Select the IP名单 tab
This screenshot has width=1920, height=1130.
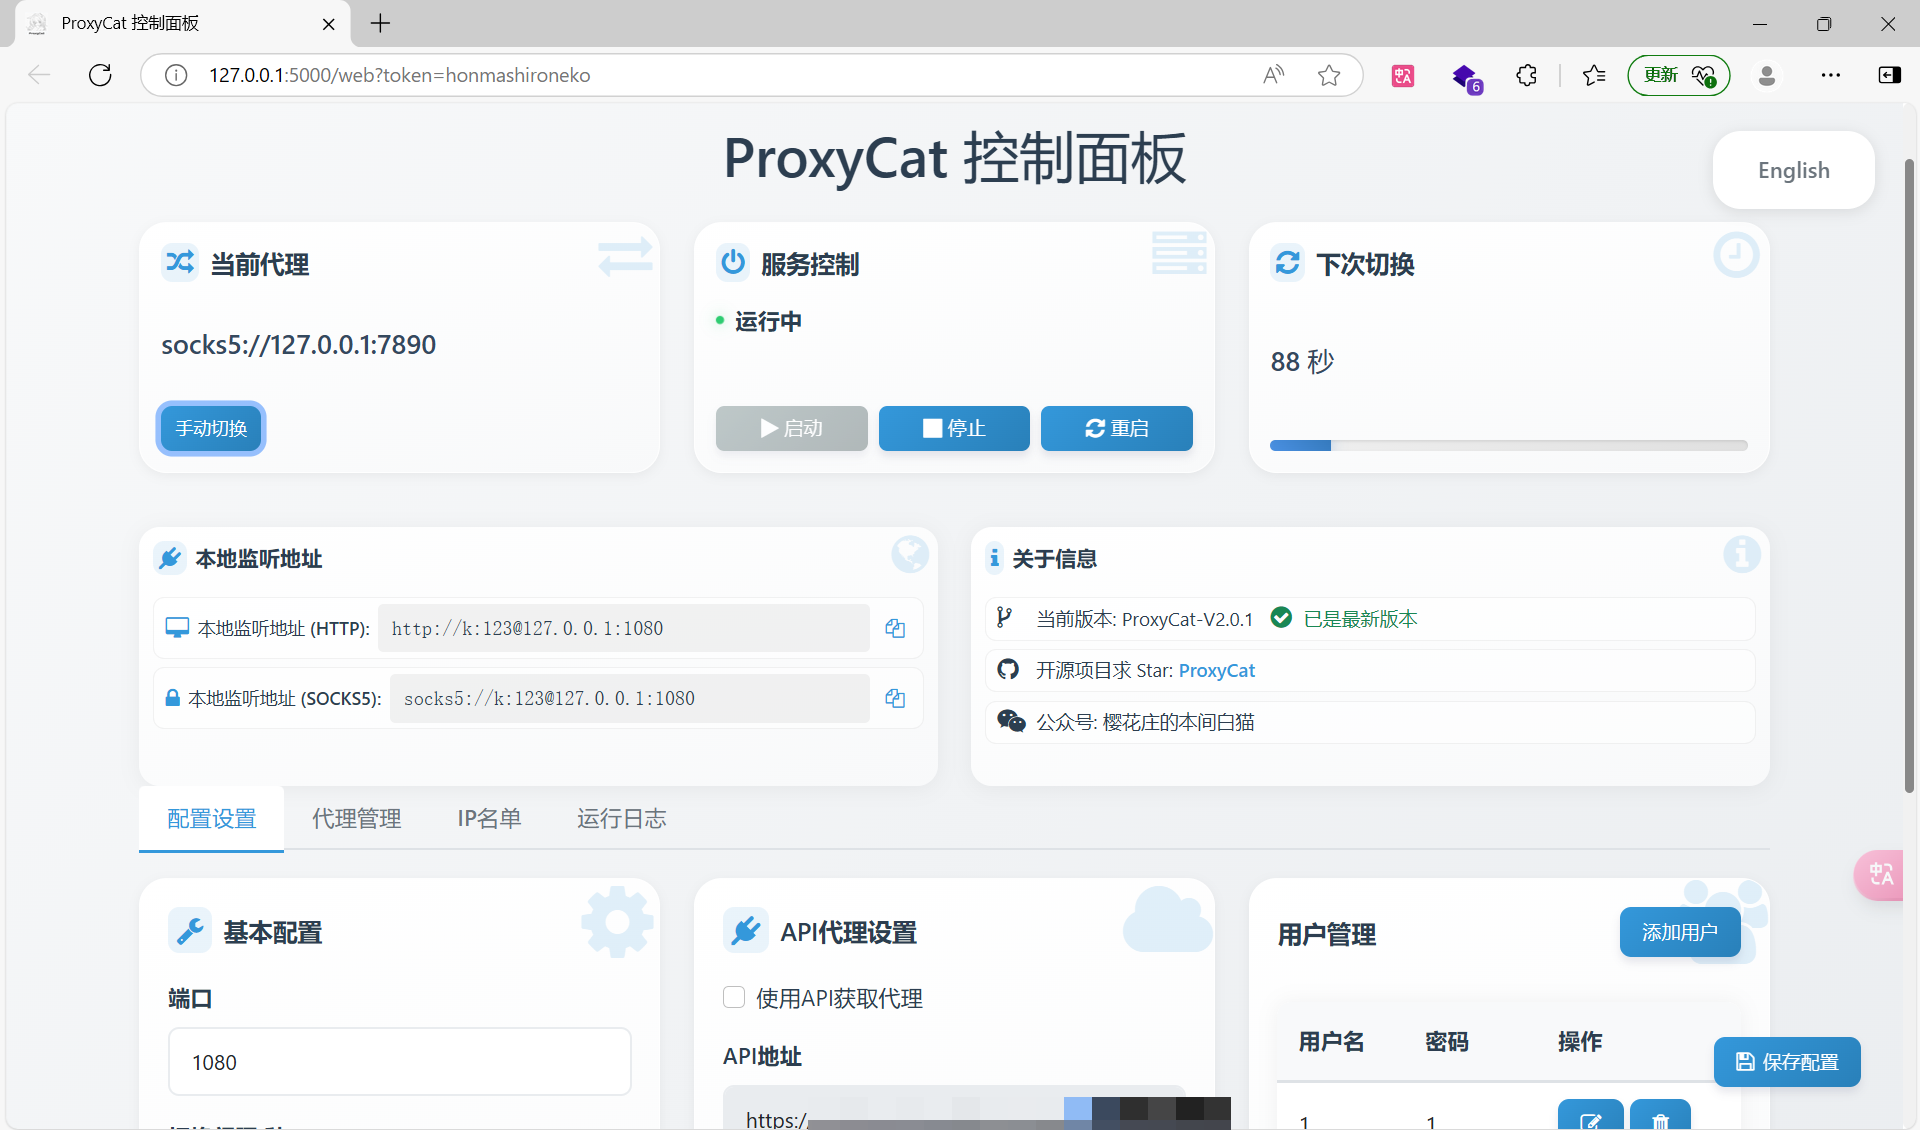click(x=489, y=819)
